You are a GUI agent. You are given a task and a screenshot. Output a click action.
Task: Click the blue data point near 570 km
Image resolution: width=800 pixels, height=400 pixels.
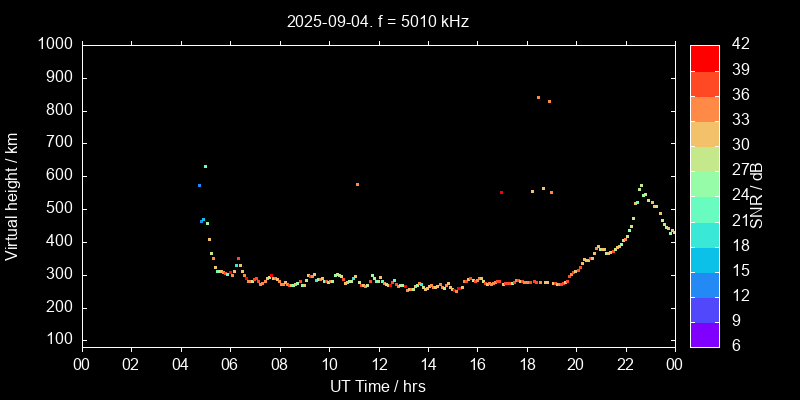(x=199, y=185)
